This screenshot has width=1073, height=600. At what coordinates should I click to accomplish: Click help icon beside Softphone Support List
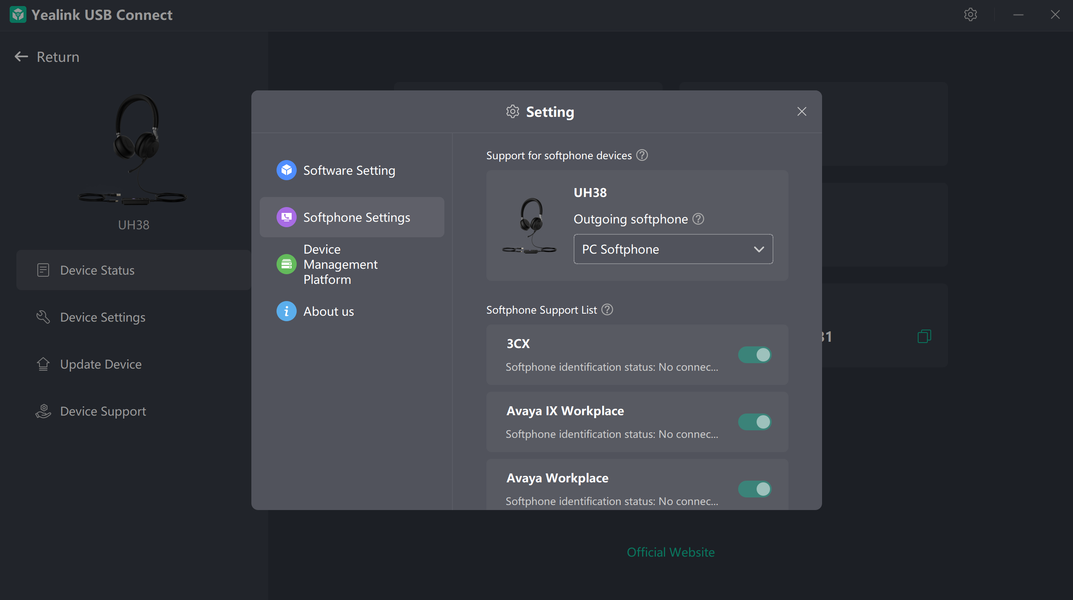coord(607,310)
